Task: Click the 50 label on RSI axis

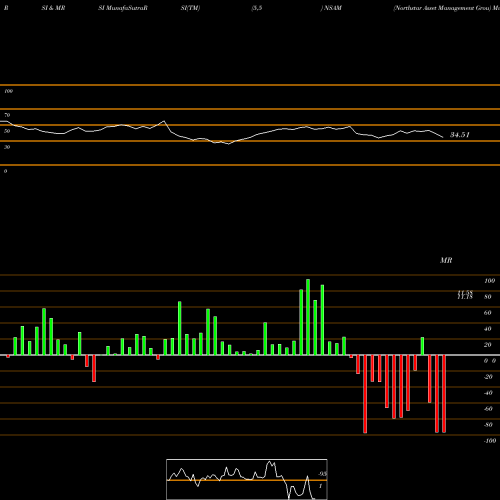Action: (x=7, y=131)
